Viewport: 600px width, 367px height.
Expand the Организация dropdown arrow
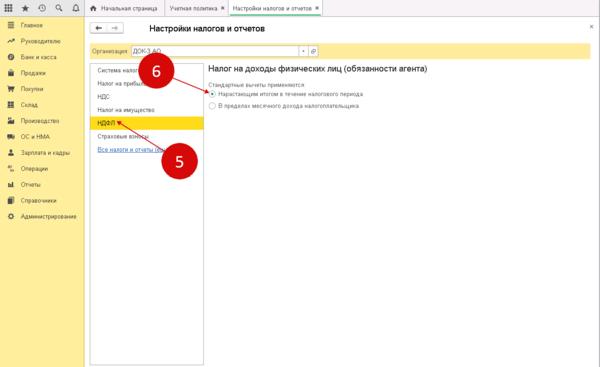(303, 51)
